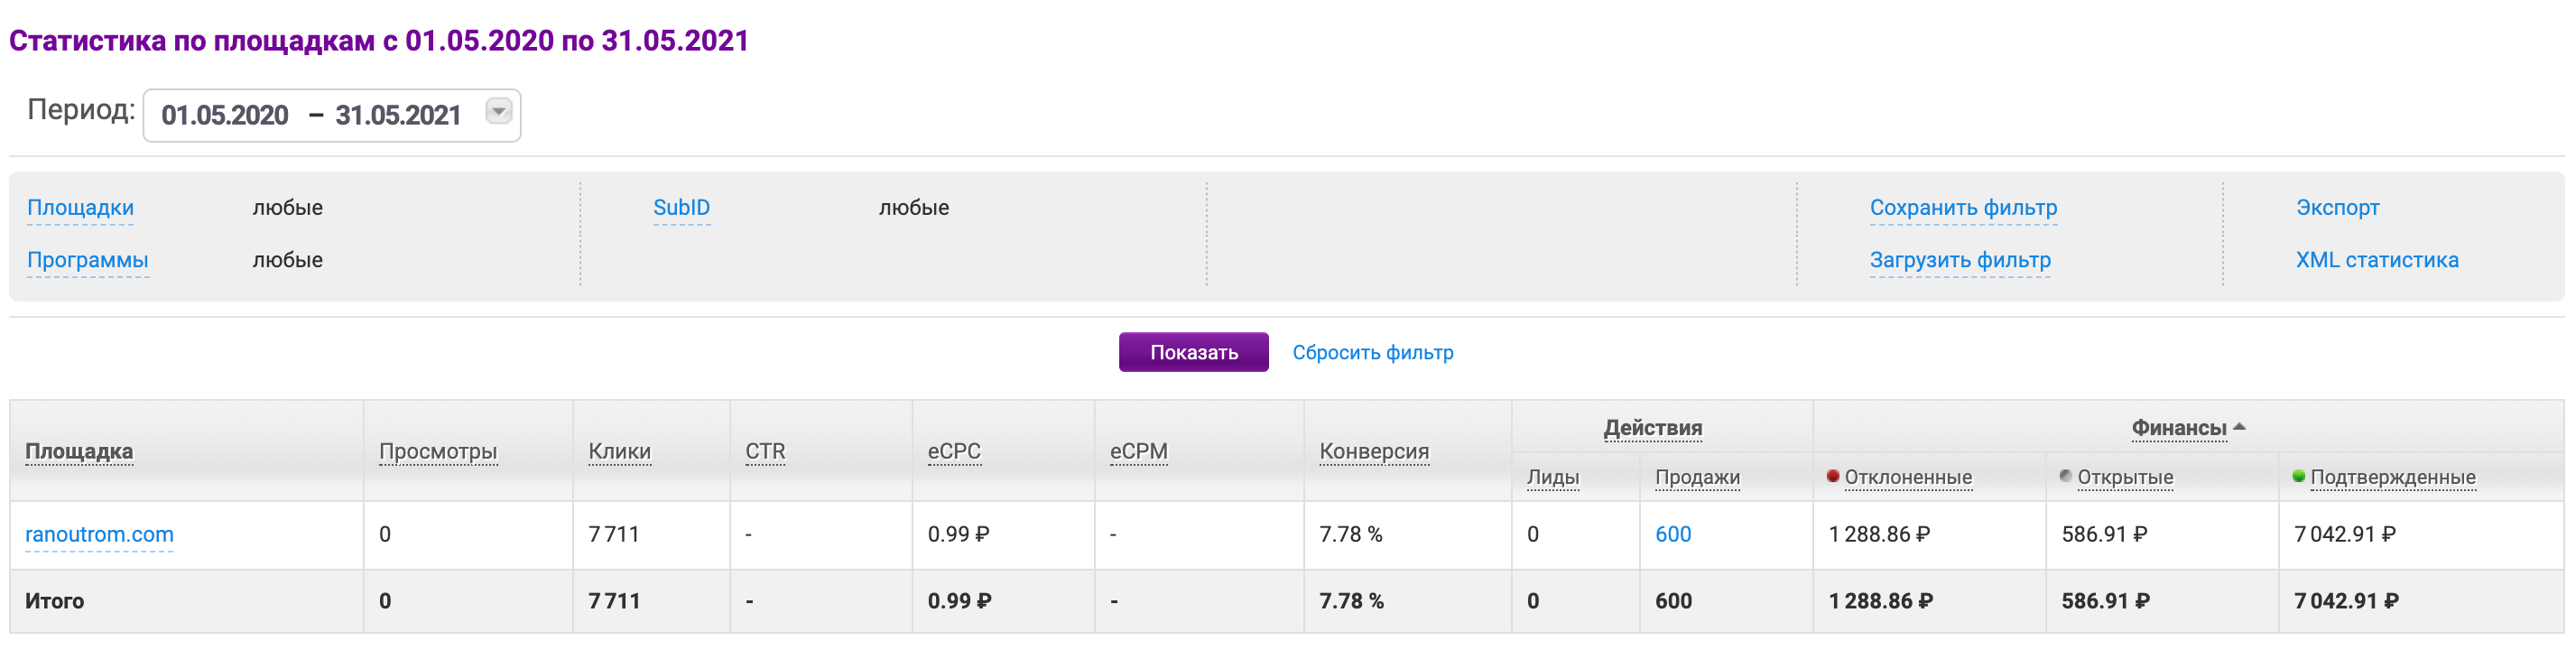The height and width of the screenshot is (650, 2576).
Task: Click the green Подтвержденные status dot
Action: pyautogui.click(x=2298, y=476)
